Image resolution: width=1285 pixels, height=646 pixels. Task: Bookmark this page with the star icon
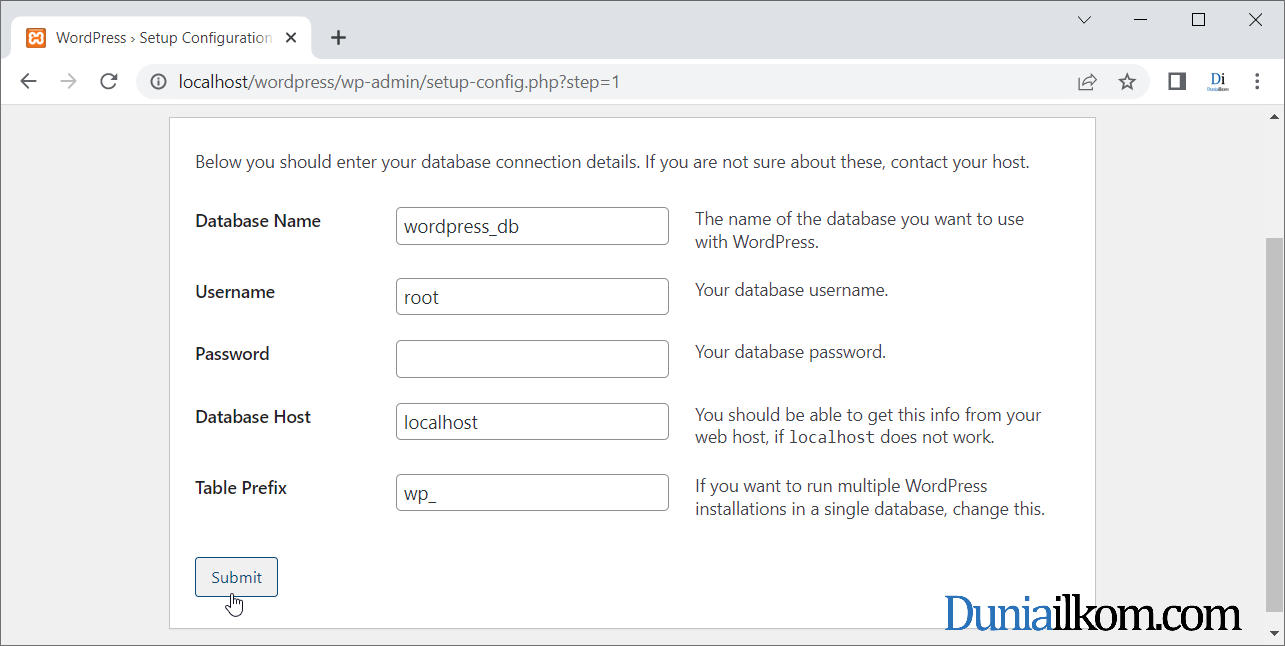pyautogui.click(x=1127, y=82)
